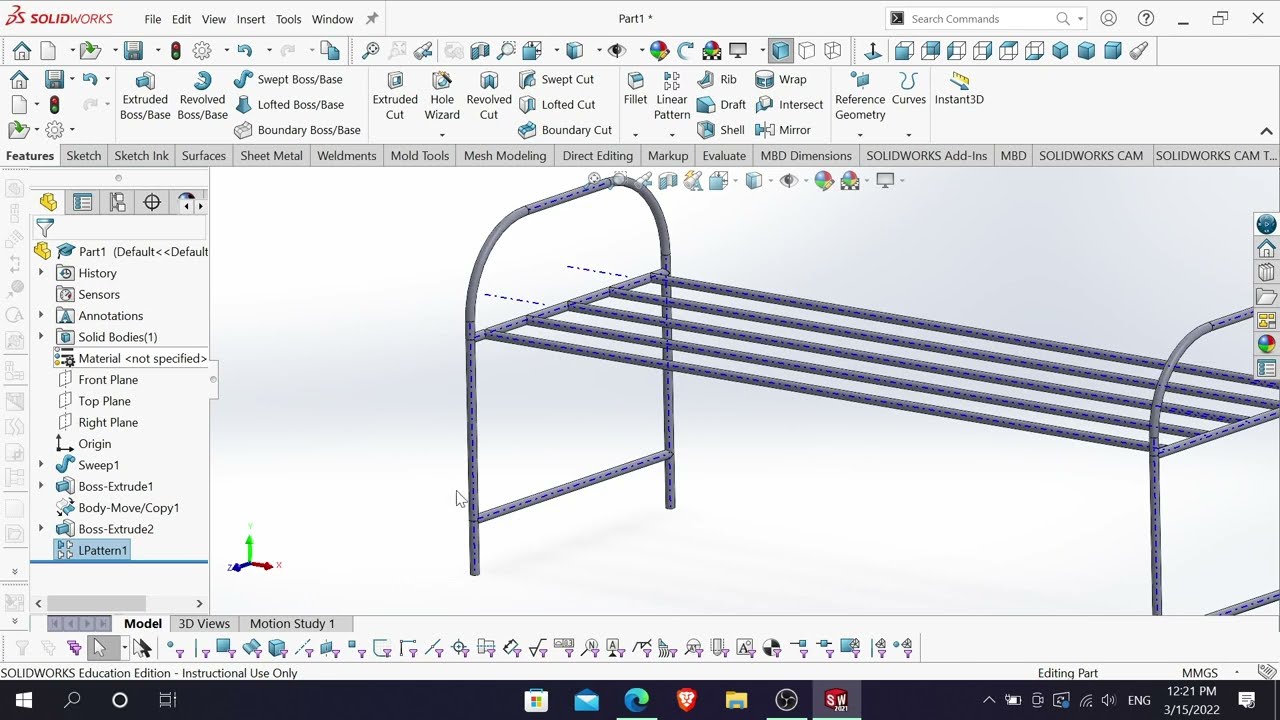Expand the Annotations folder

coord(41,316)
